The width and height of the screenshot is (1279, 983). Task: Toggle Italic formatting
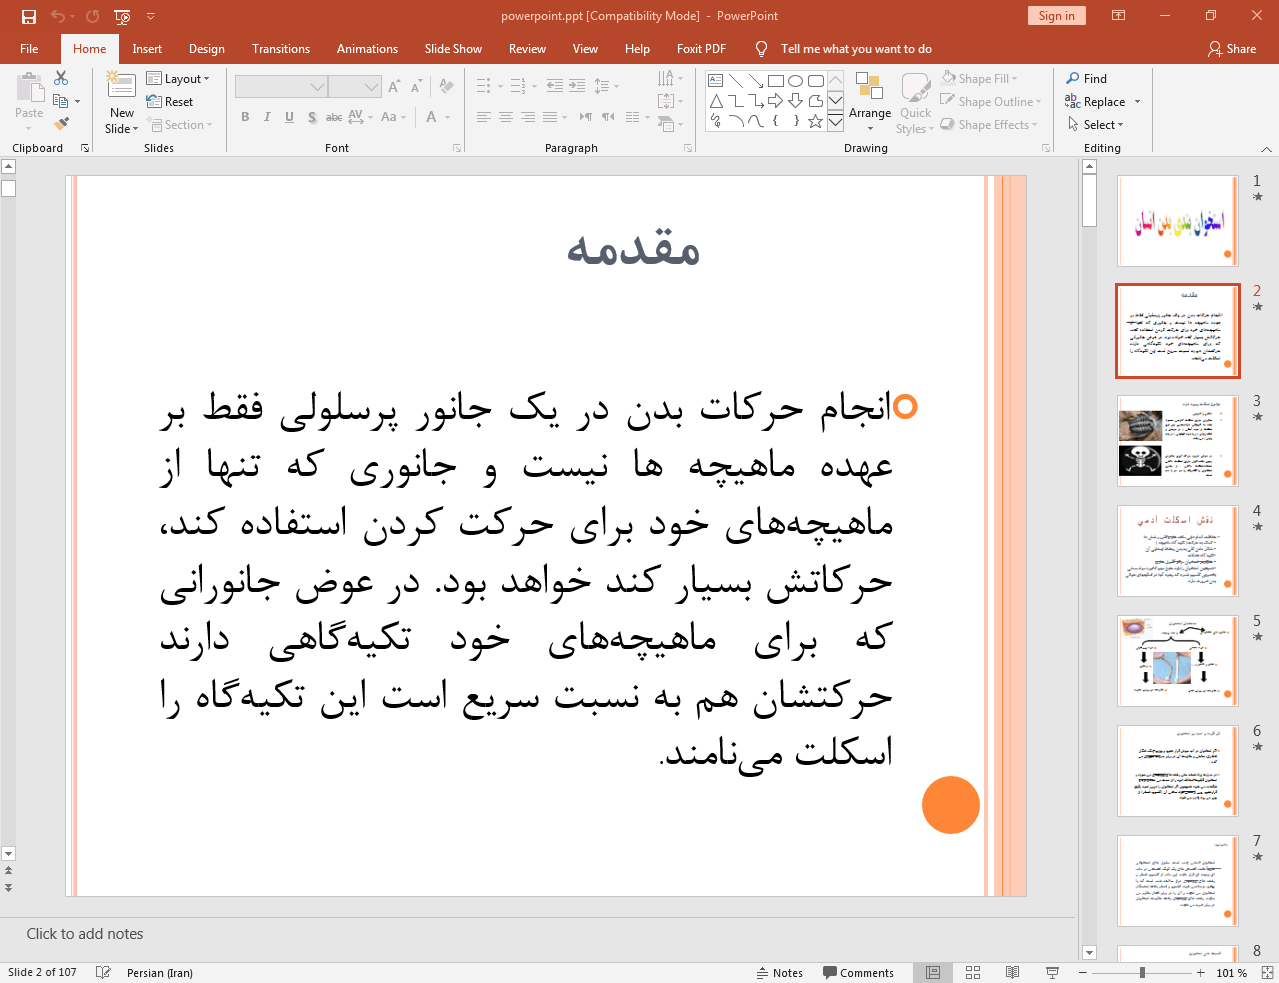pos(267,117)
